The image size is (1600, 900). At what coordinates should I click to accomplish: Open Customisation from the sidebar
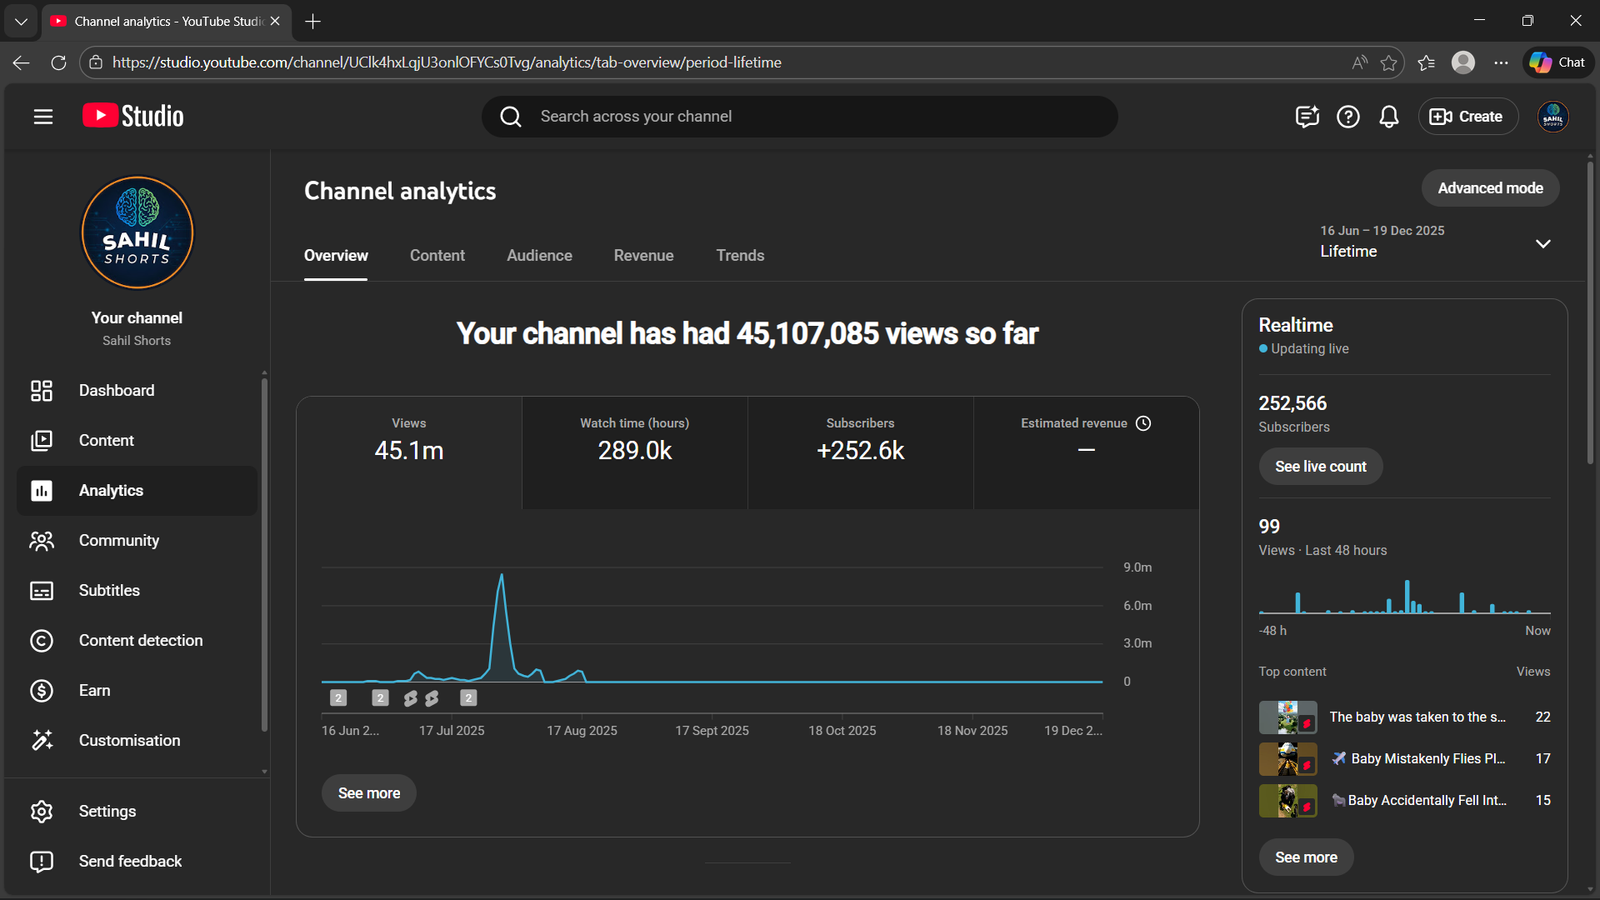(x=129, y=741)
